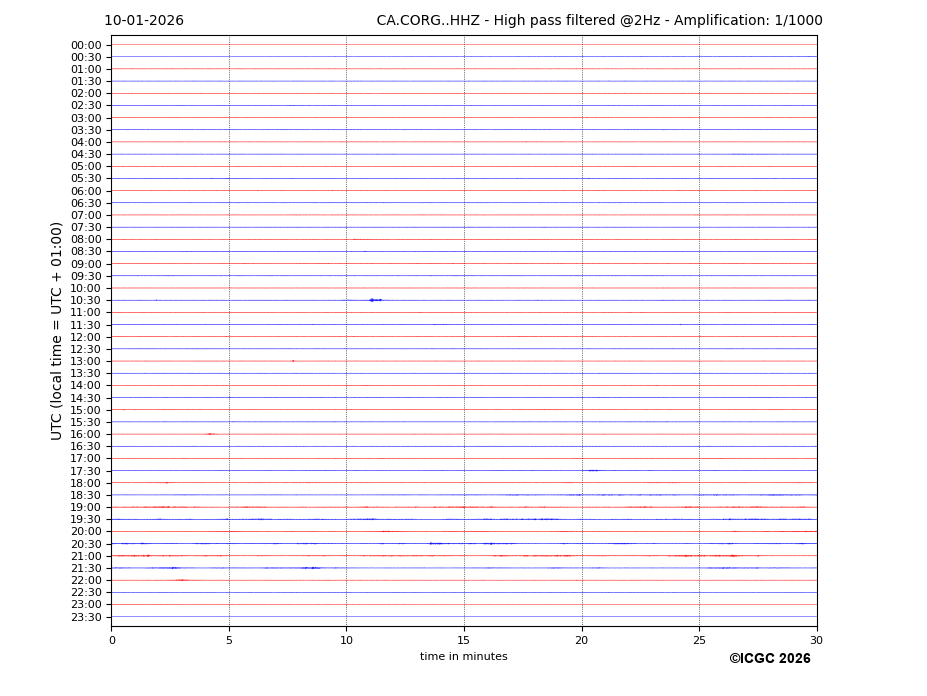927x696 pixels.
Task: Click the 23:30 time label
Action: 86,617
